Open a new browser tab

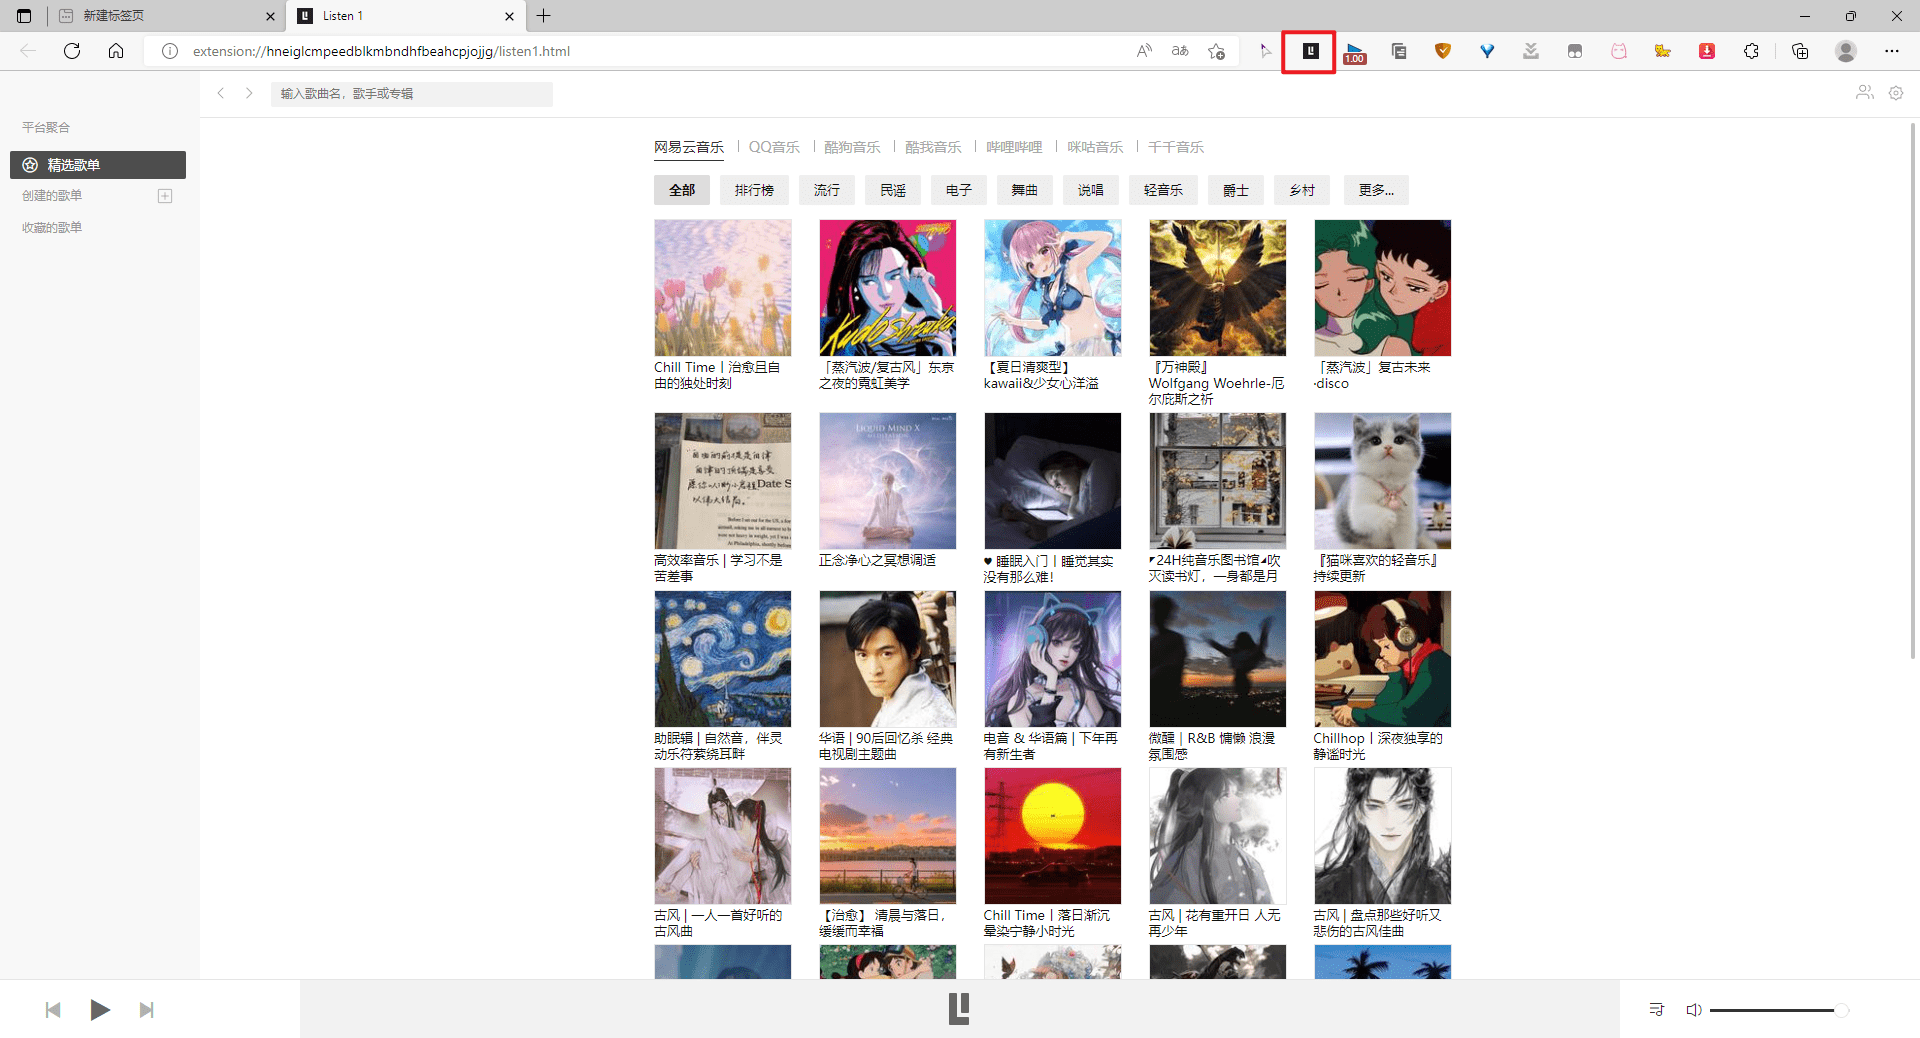click(x=543, y=16)
